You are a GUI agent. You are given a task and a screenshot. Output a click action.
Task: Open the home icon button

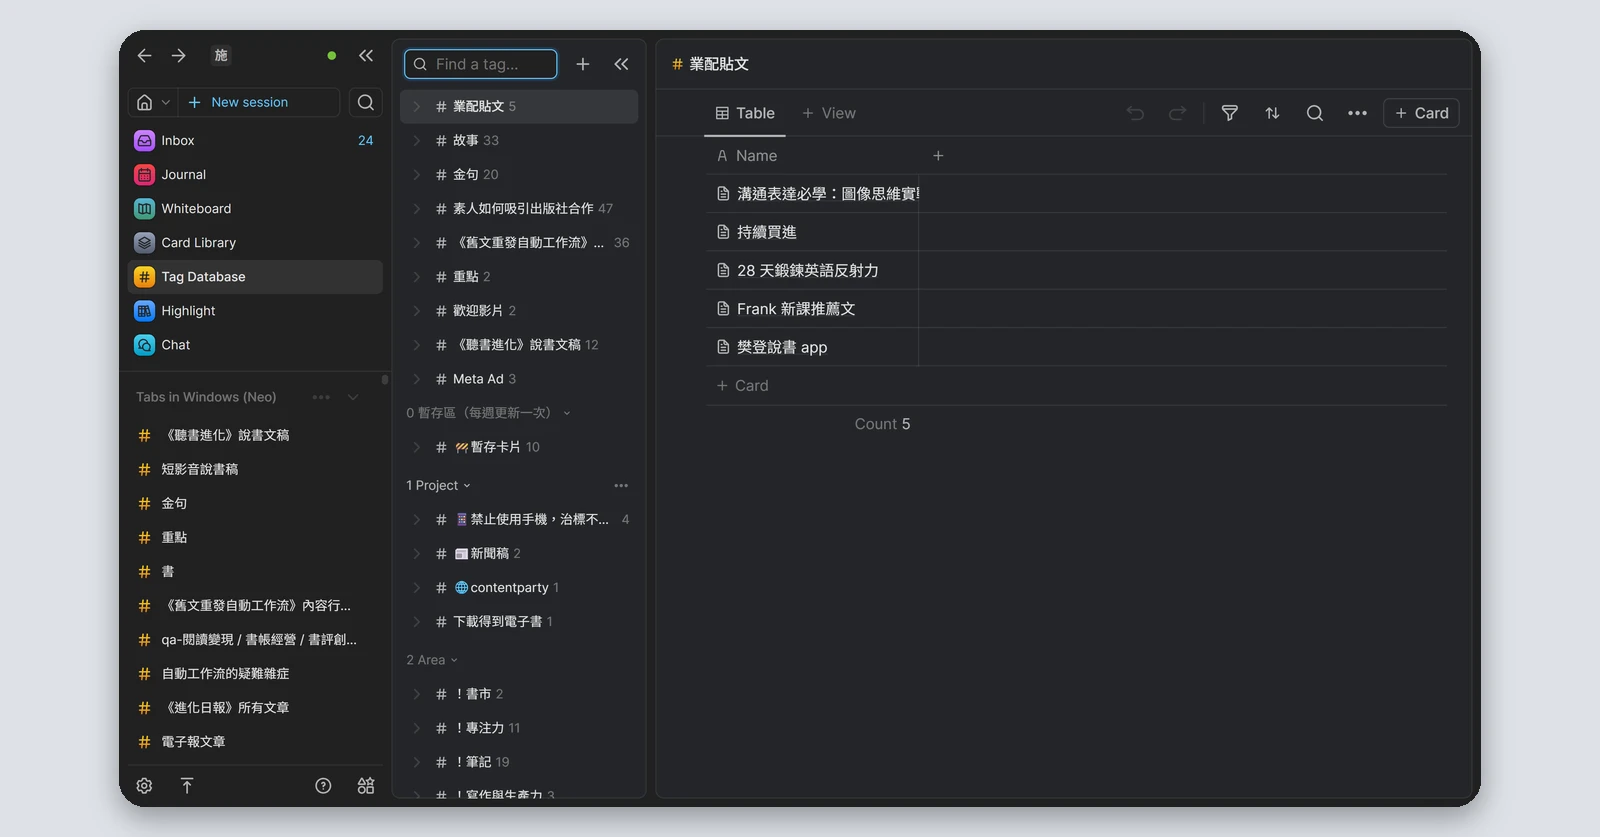coord(145,102)
